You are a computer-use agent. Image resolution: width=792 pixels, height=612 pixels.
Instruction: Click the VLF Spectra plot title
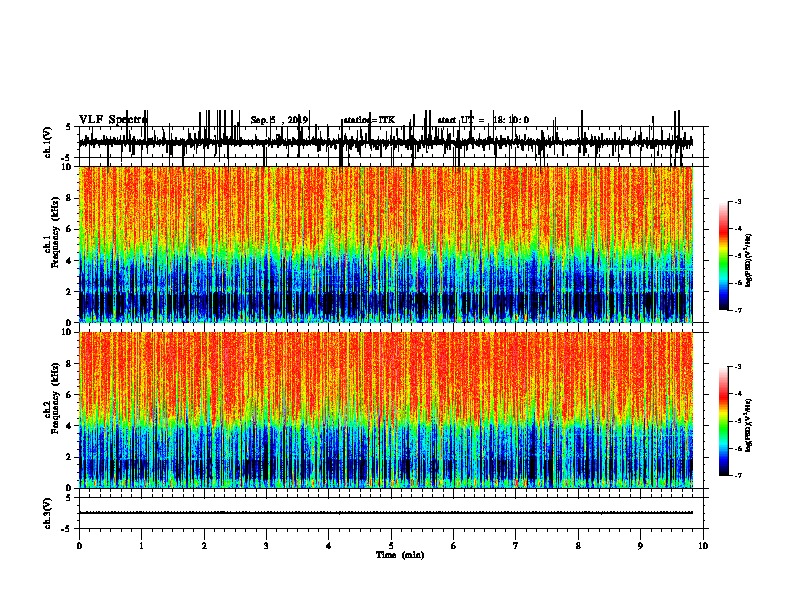coord(113,120)
